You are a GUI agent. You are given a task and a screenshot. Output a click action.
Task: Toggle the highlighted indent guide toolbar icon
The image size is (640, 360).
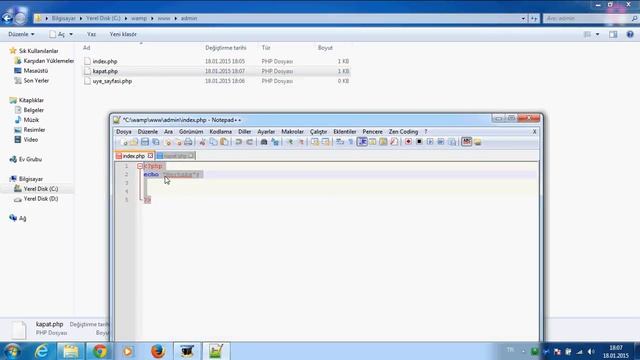[362, 142]
